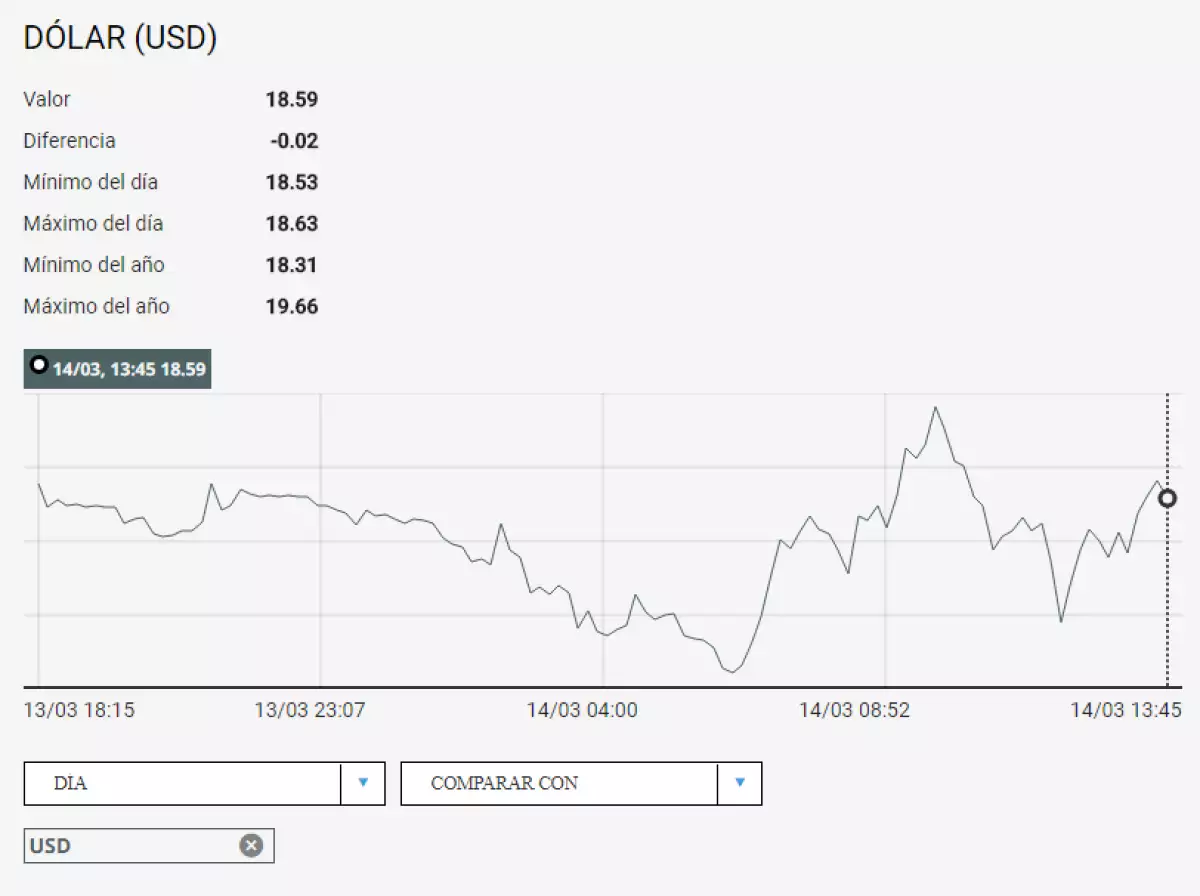Click the 14/03 08:52 axis label
Image resolution: width=1200 pixels, height=896 pixels.
click(854, 710)
